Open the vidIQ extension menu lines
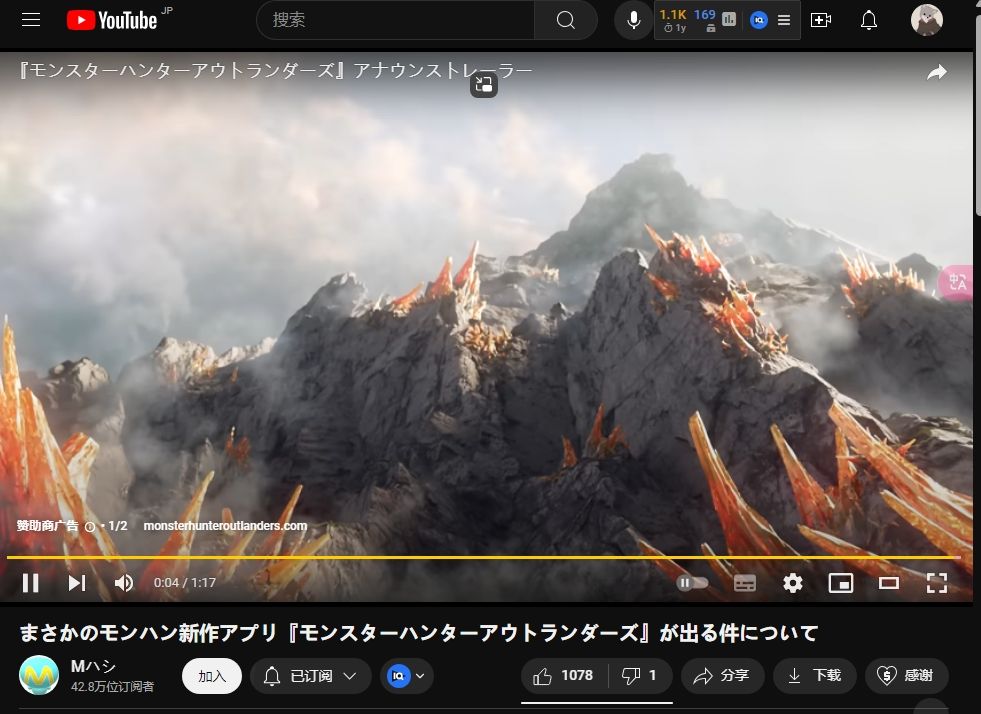 coord(784,20)
